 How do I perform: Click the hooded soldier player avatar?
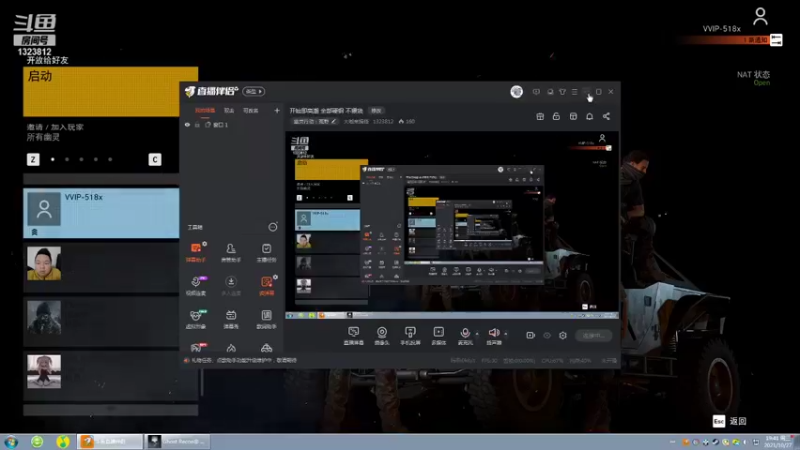tap(44, 317)
